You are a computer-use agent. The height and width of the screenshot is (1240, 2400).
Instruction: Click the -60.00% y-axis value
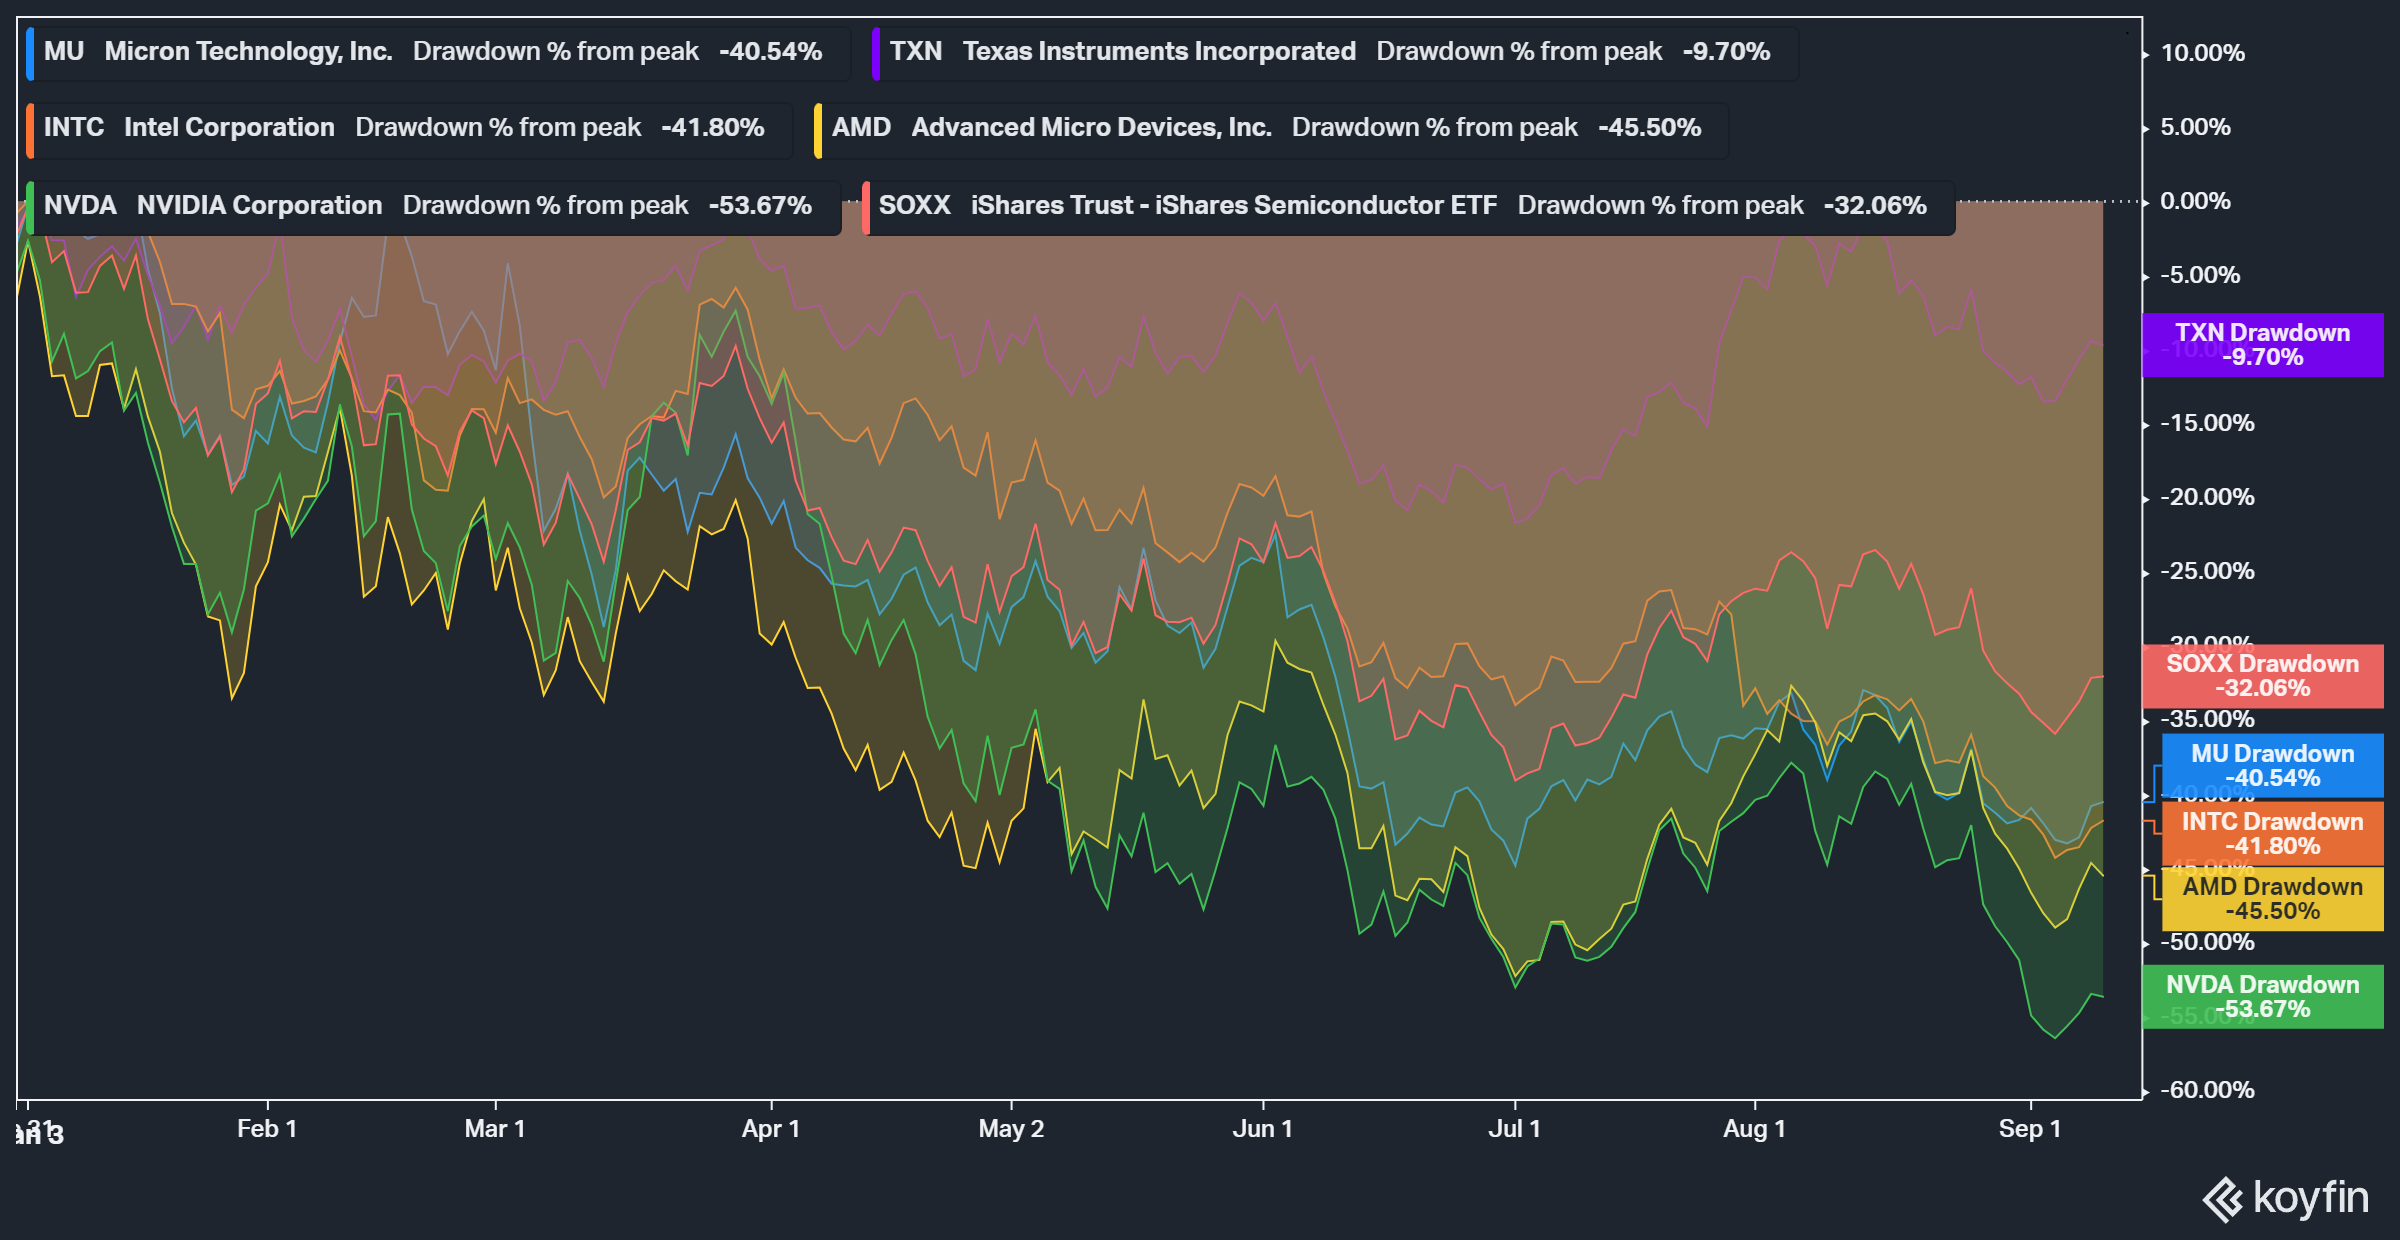click(x=2207, y=1090)
